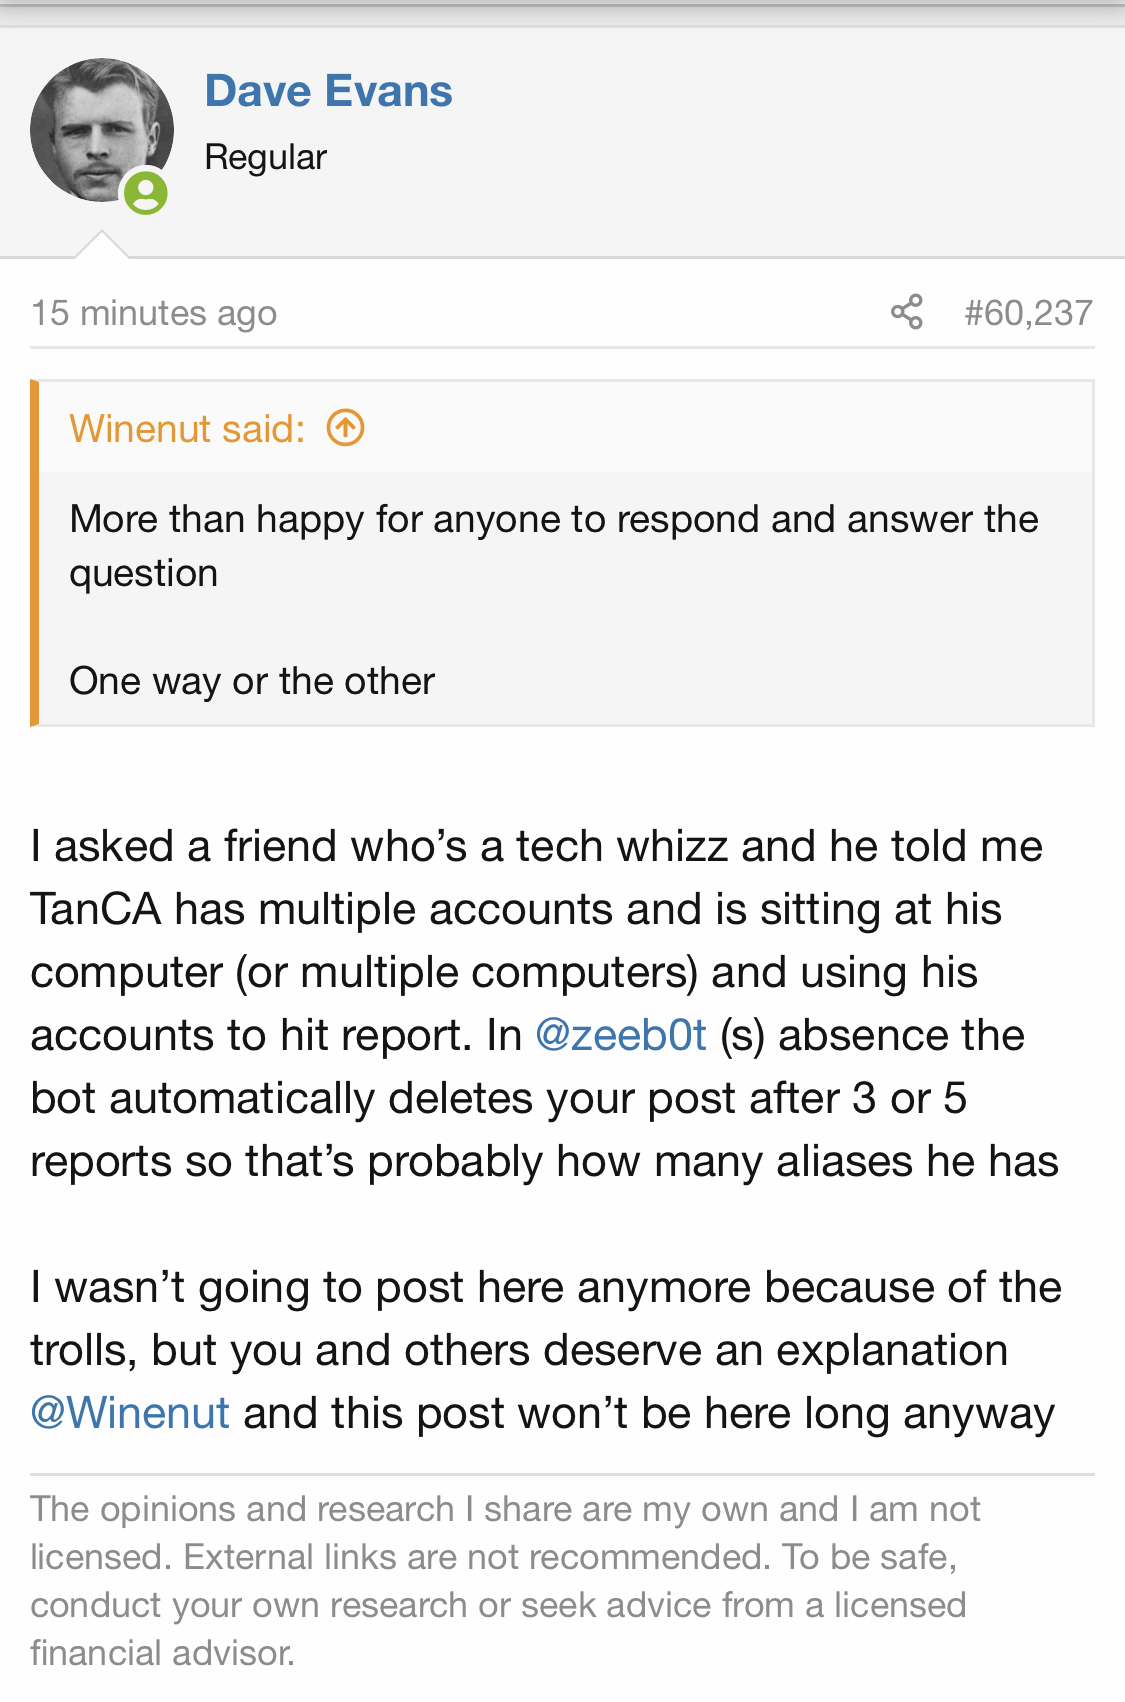
Task: Click the triangular pointer below the avatar
Action: pyautogui.click(x=101, y=245)
